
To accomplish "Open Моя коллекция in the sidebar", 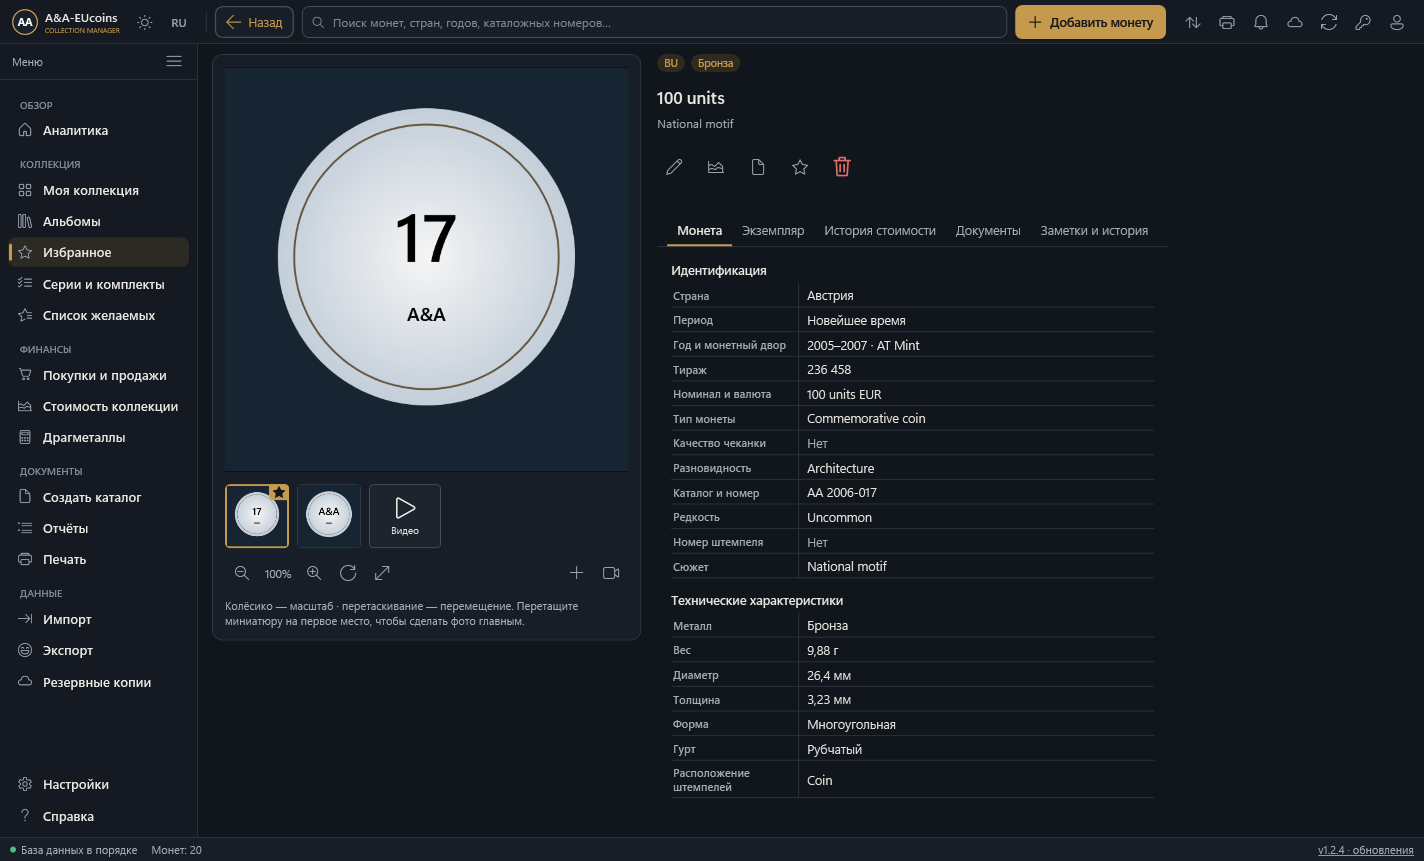I will coord(98,190).
